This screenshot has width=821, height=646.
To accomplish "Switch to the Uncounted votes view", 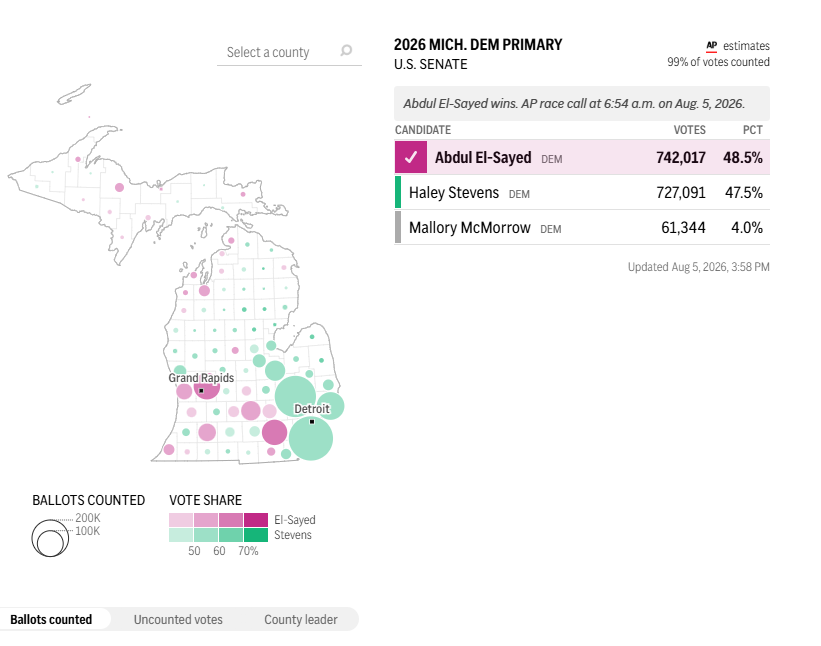I will tap(178, 619).
